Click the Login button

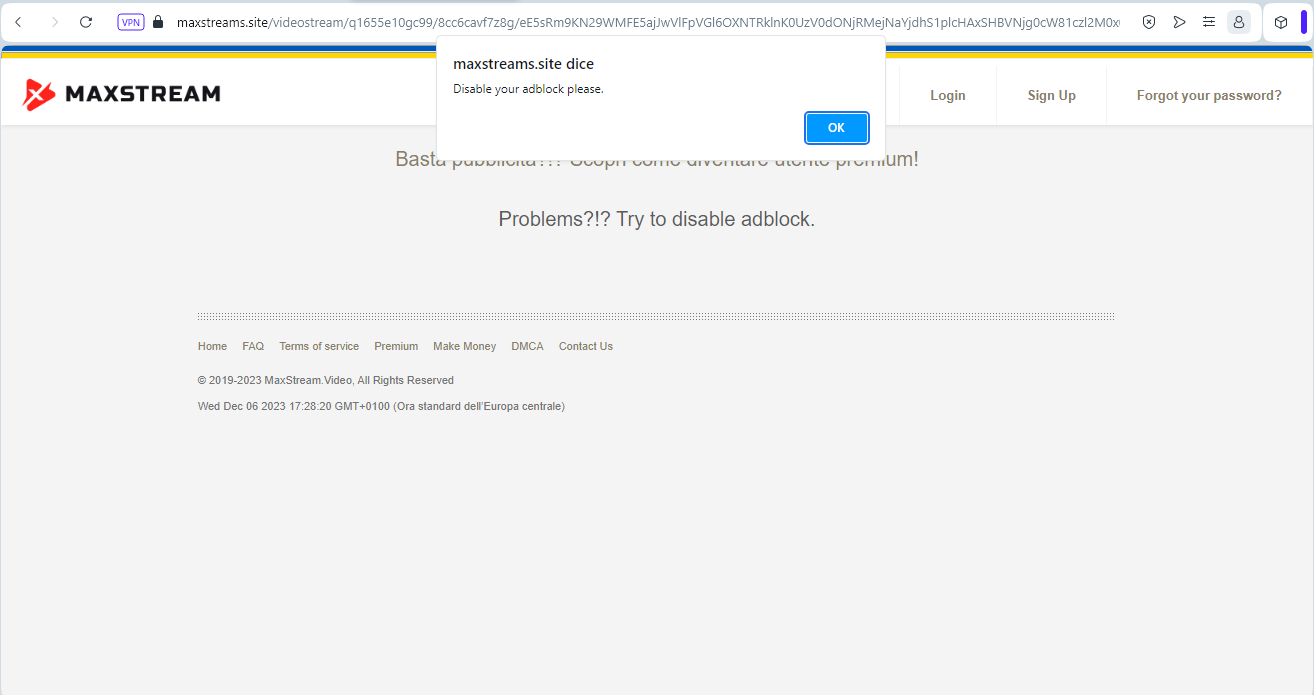pos(947,95)
